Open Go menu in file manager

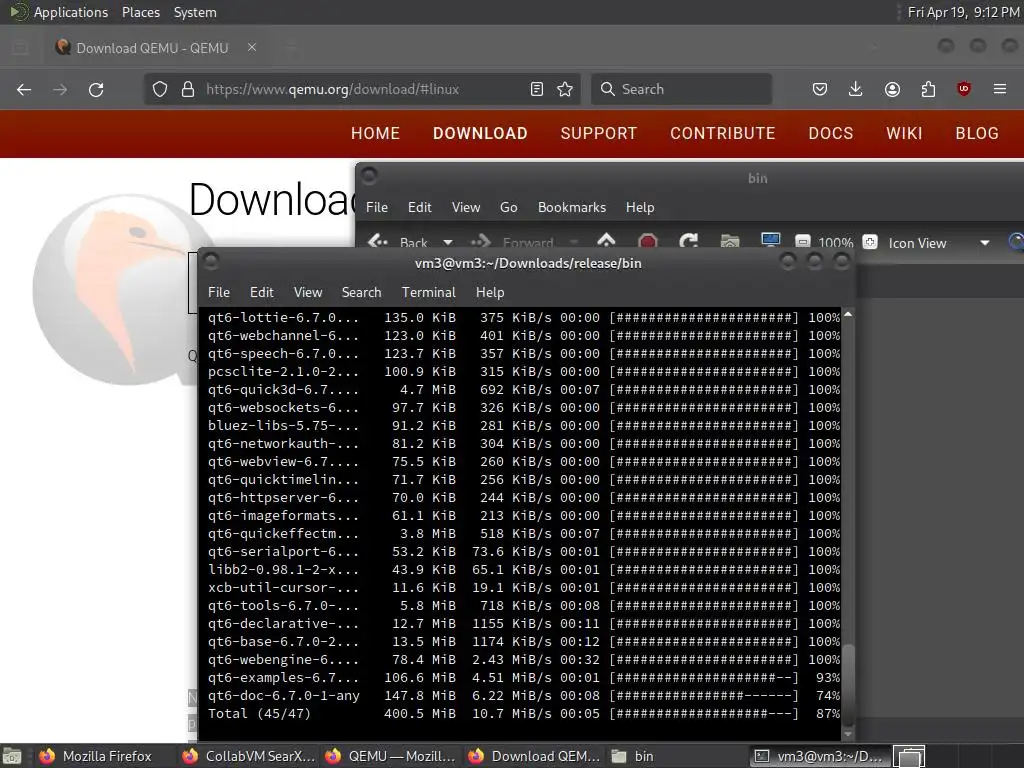coord(509,207)
